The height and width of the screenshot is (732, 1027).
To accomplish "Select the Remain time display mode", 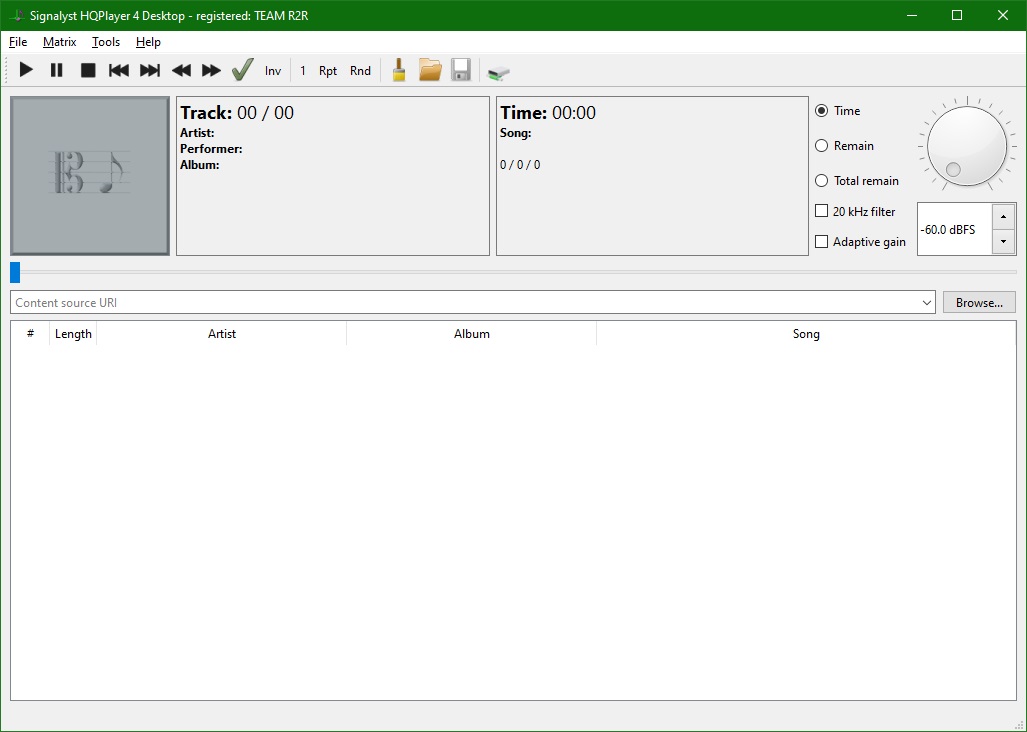I will coord(821,146).
